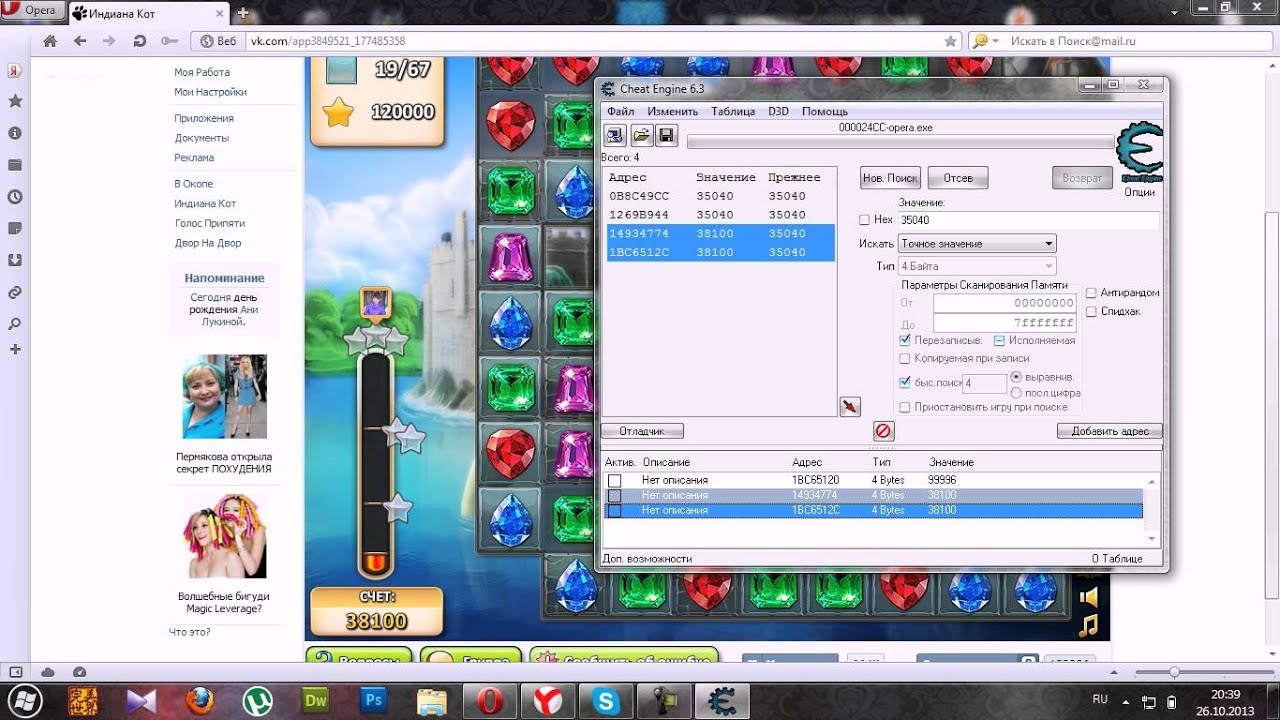Click the Отладчик button
The height and width of the screenshot is (720, 1280).
[642, 431]
